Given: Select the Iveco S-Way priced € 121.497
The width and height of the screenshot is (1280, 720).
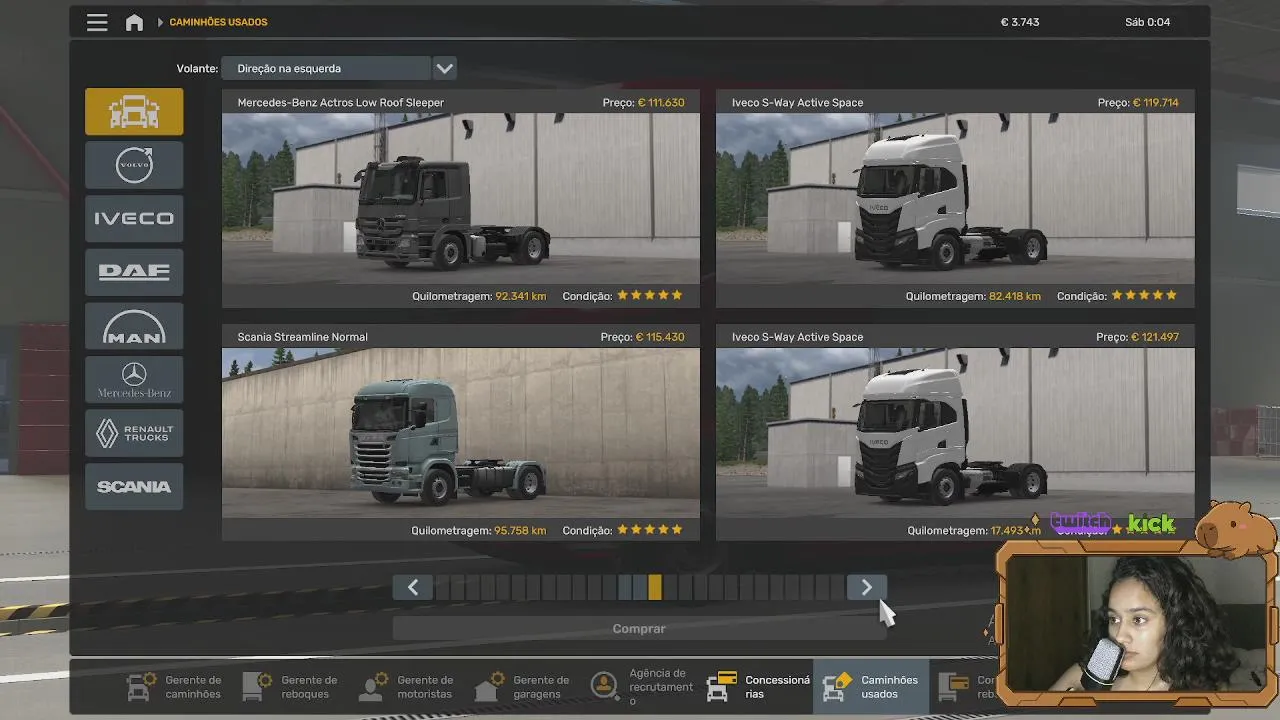Looking at the screenshot, I should (955, 433).
